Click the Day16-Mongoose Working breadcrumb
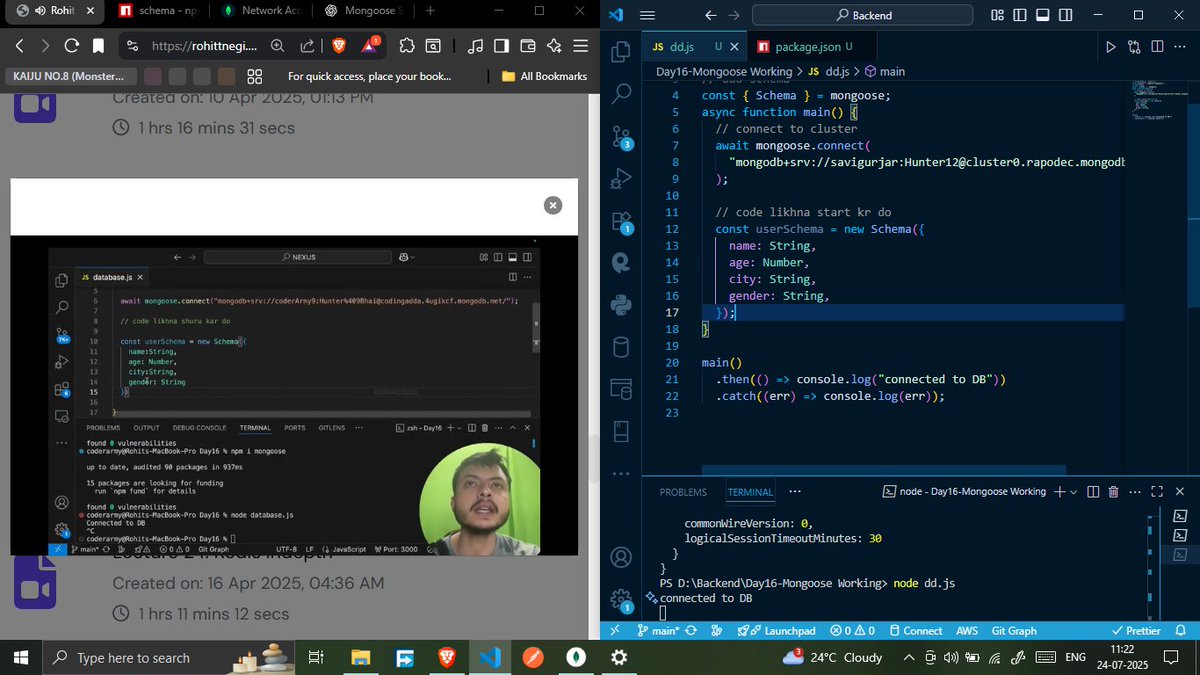Viewport: 1200px width, 675px height. (x=724, y=72)
